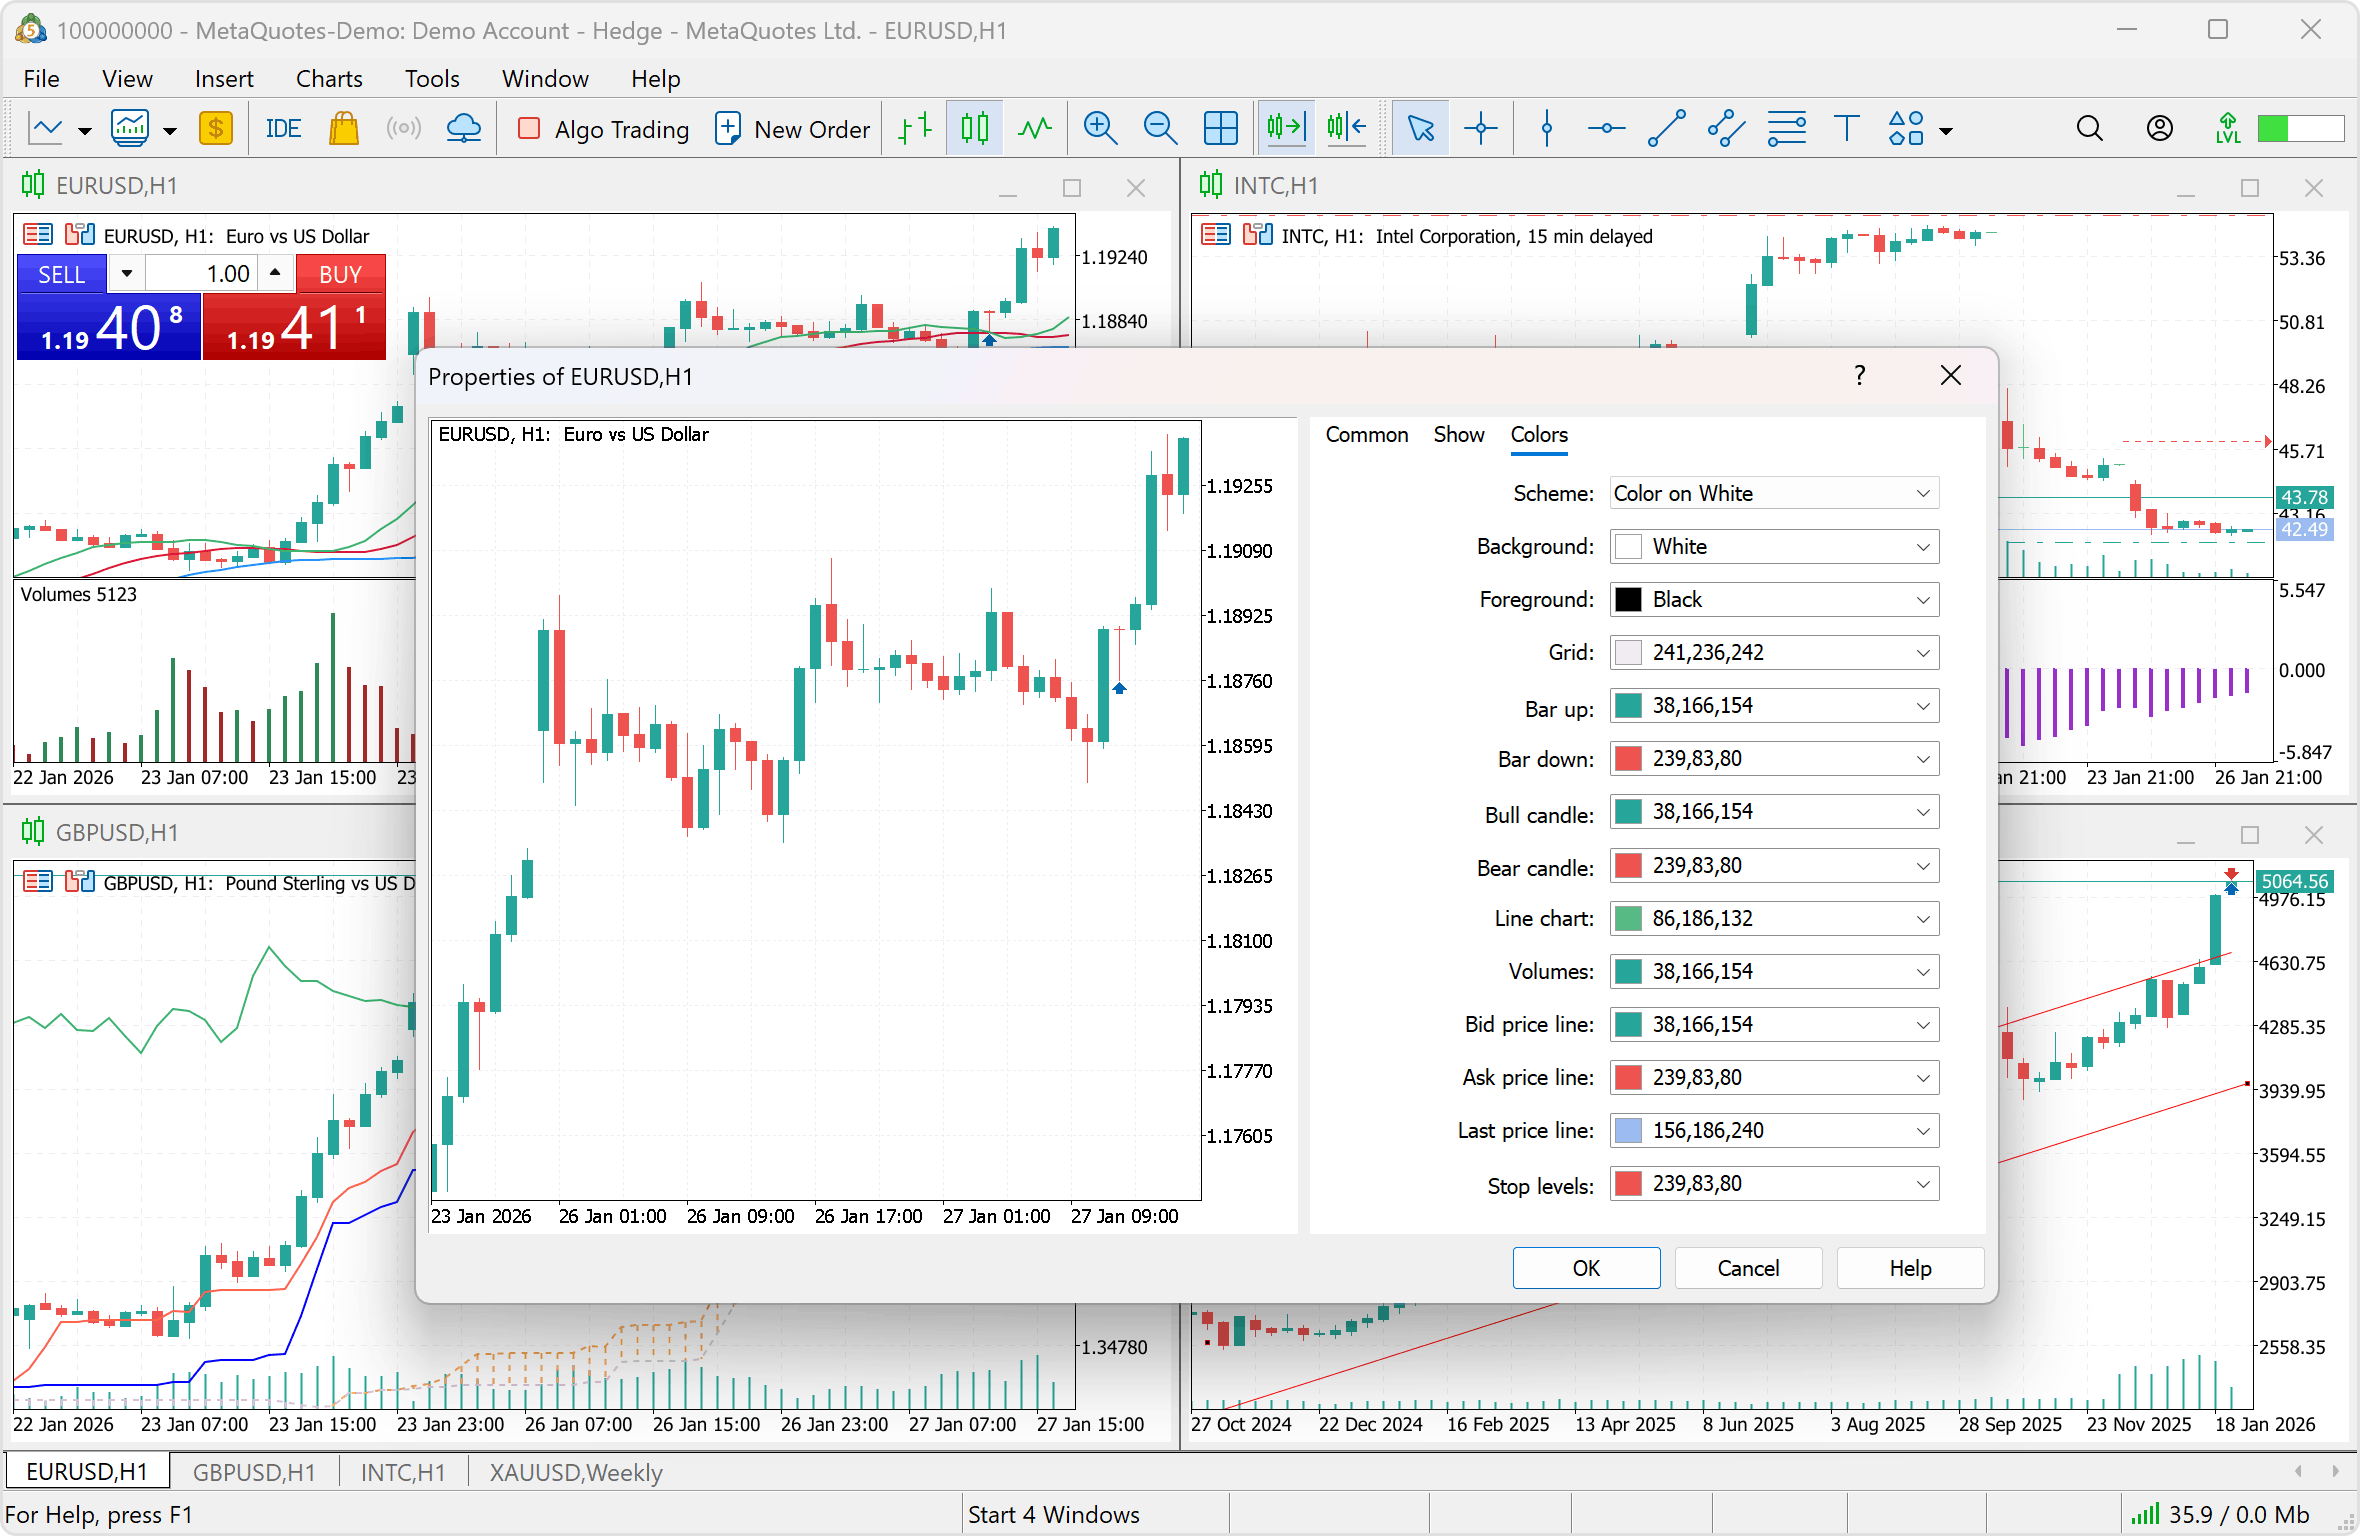Click the red BUY button
This screenshot has height=1536, width=2360.
340,274
